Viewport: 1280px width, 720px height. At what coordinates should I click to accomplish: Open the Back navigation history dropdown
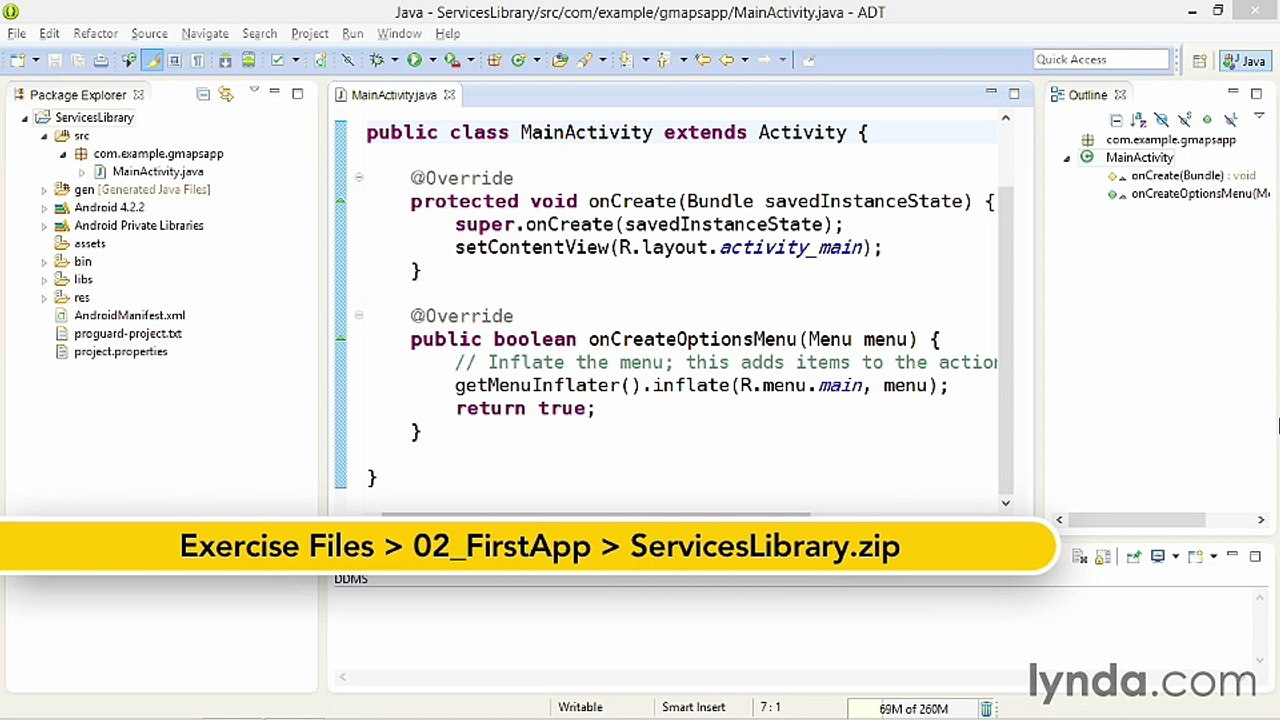click(745, 60)
